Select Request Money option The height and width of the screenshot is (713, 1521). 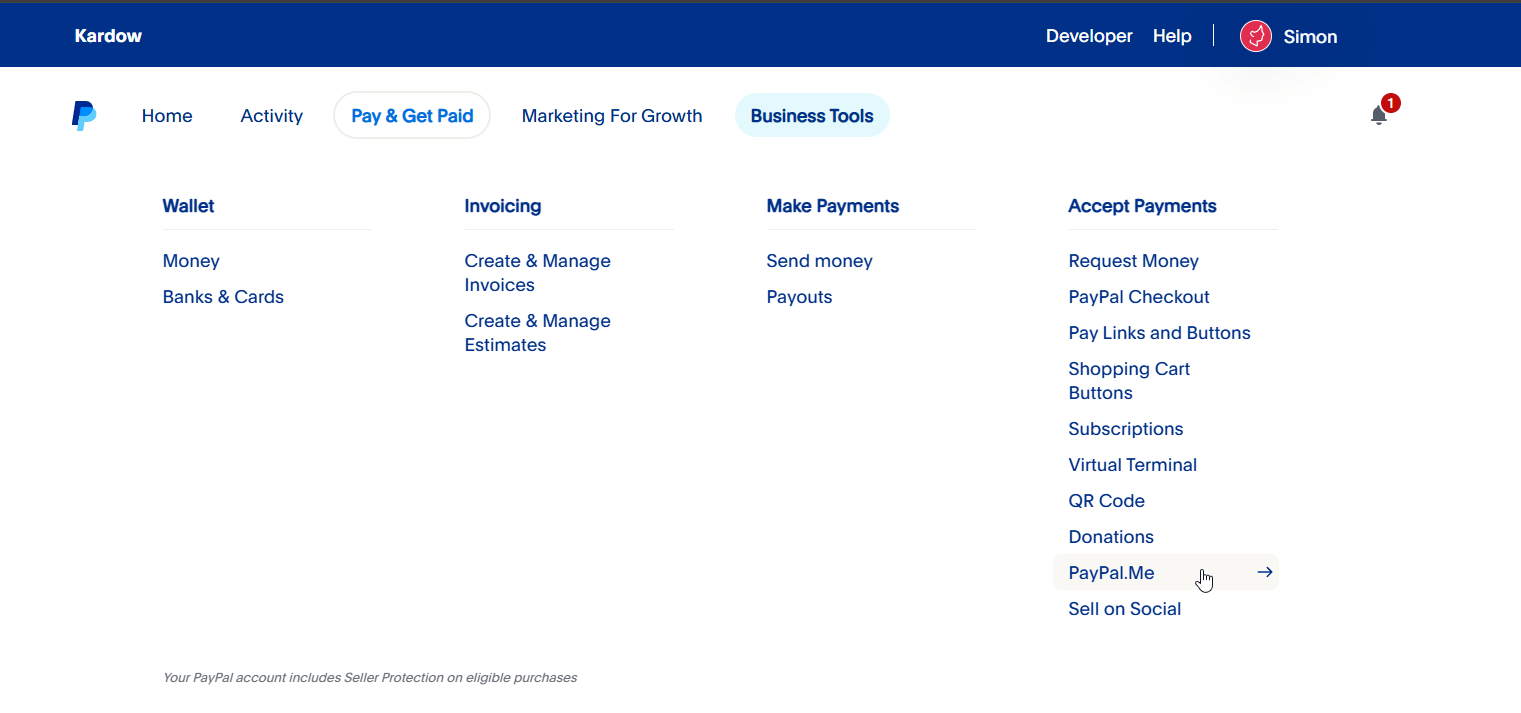pyautogui.click(x=1133, y=261)
